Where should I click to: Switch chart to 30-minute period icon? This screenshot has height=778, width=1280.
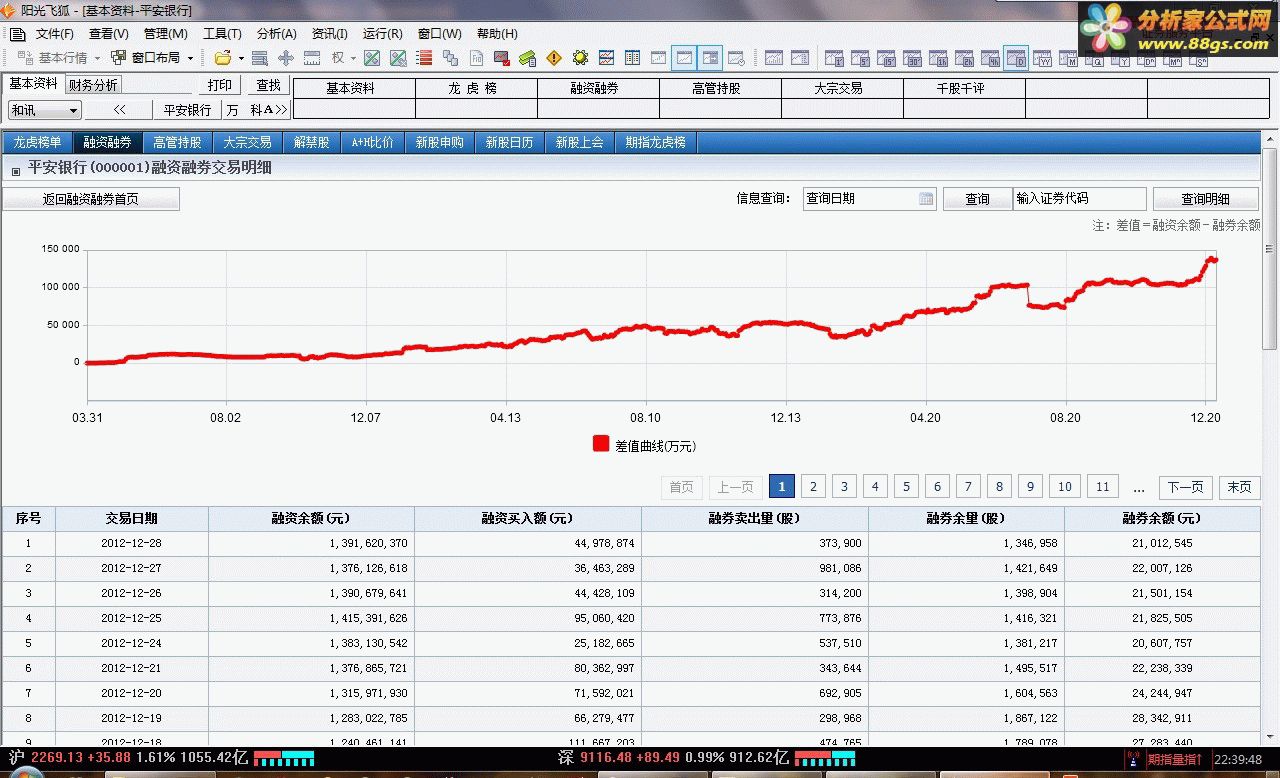(911, 58)
